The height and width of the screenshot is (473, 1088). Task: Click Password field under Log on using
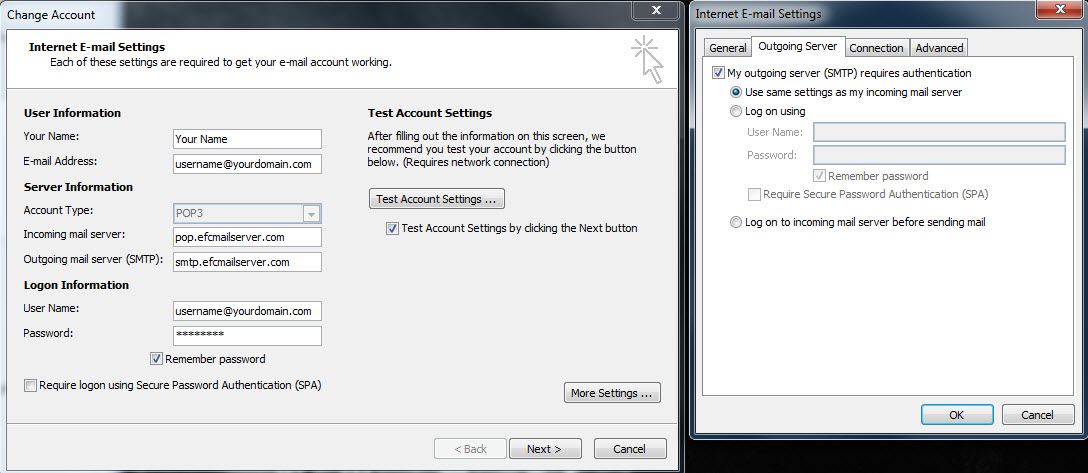[x=939, y=155]
